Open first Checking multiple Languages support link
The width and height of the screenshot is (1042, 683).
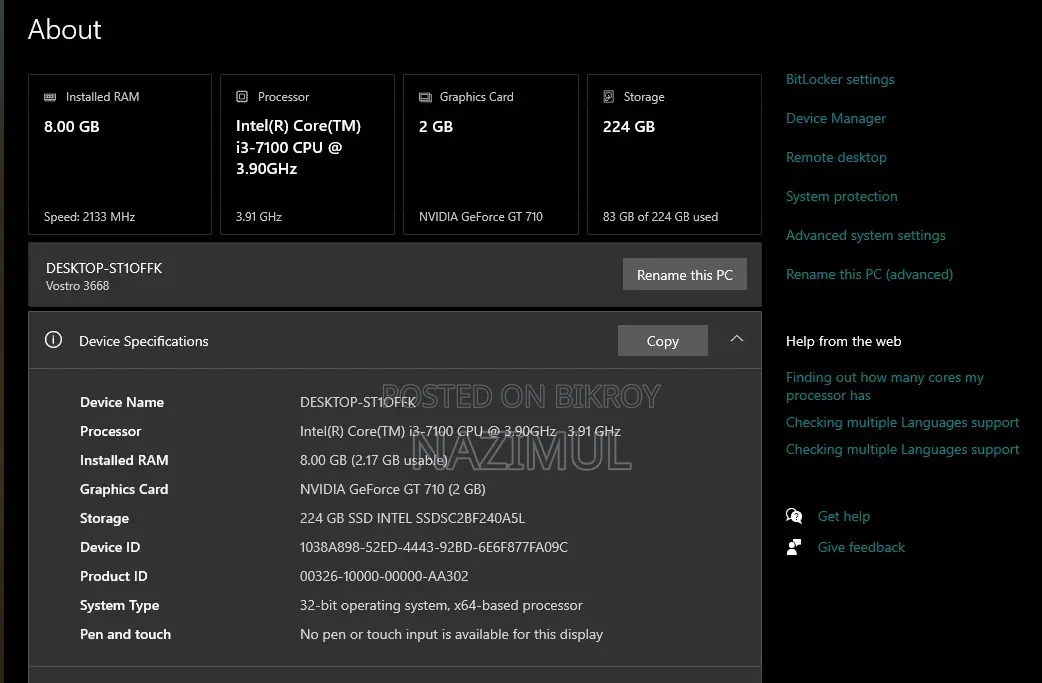(902, 423)
